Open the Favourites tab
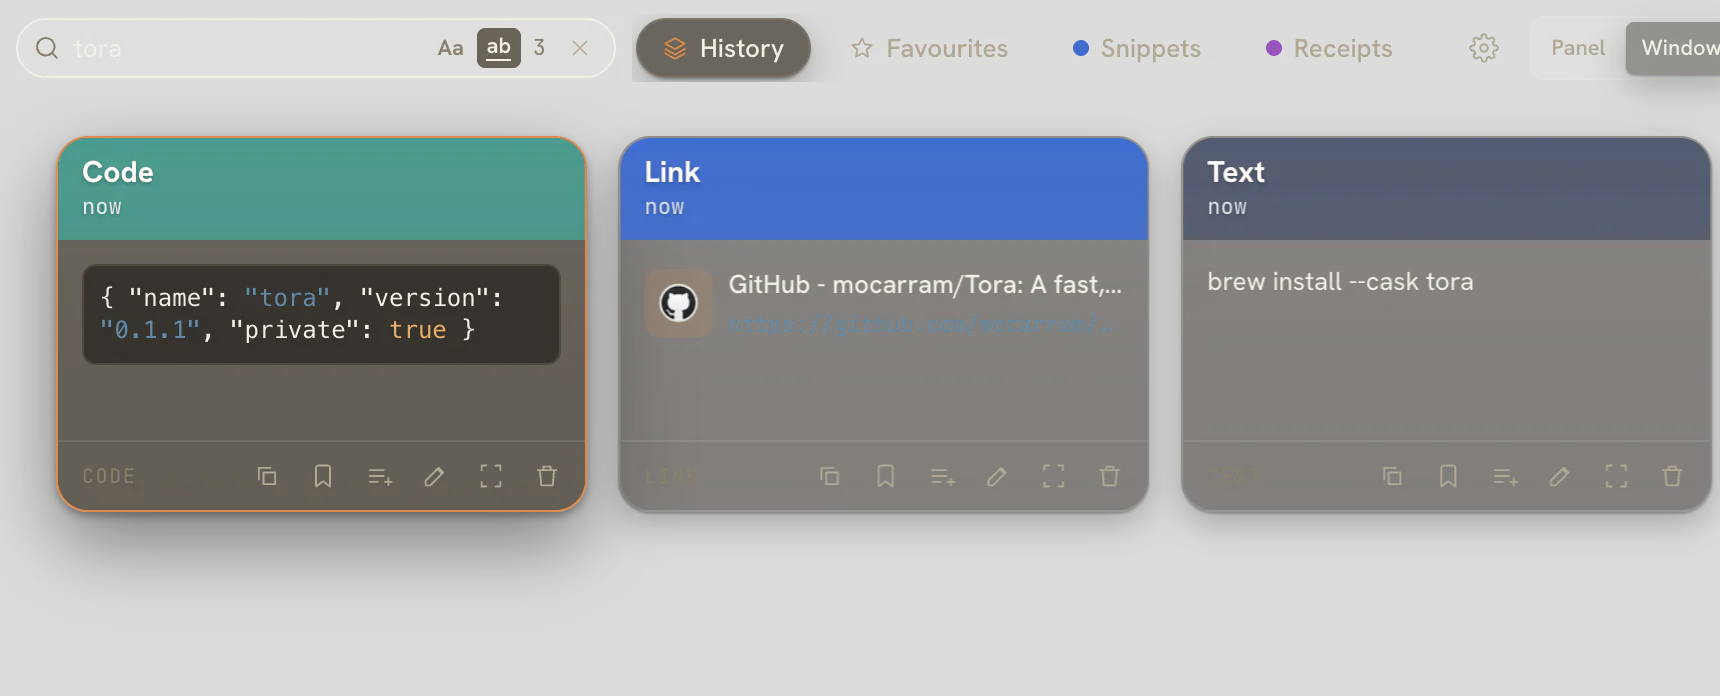Screen dimensions: 1720x696 [x=929, y=48]
